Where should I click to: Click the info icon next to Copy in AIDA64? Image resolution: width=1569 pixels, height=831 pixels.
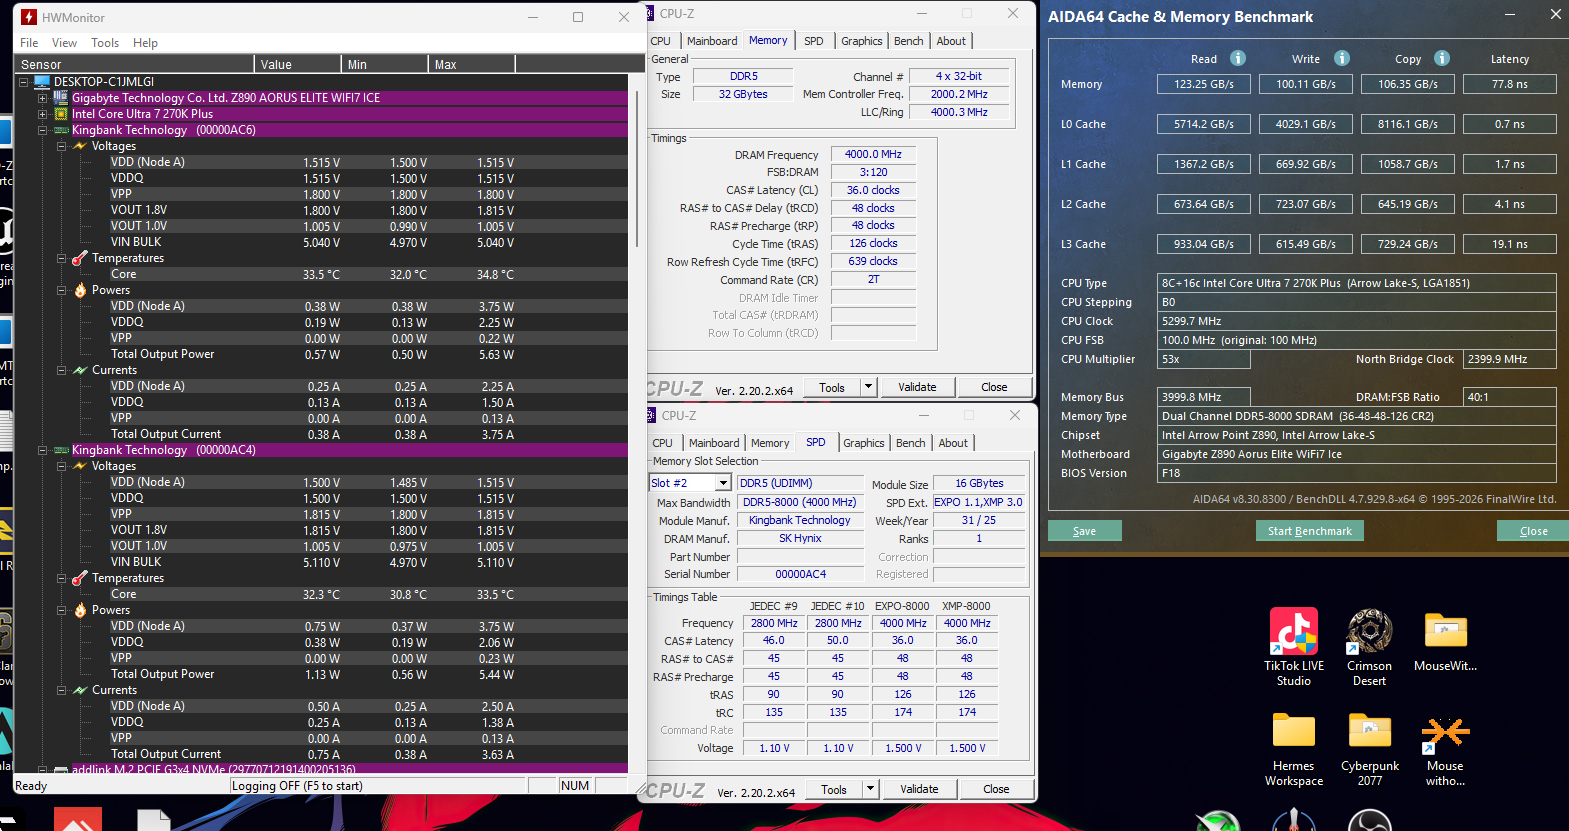(1442, 58)
